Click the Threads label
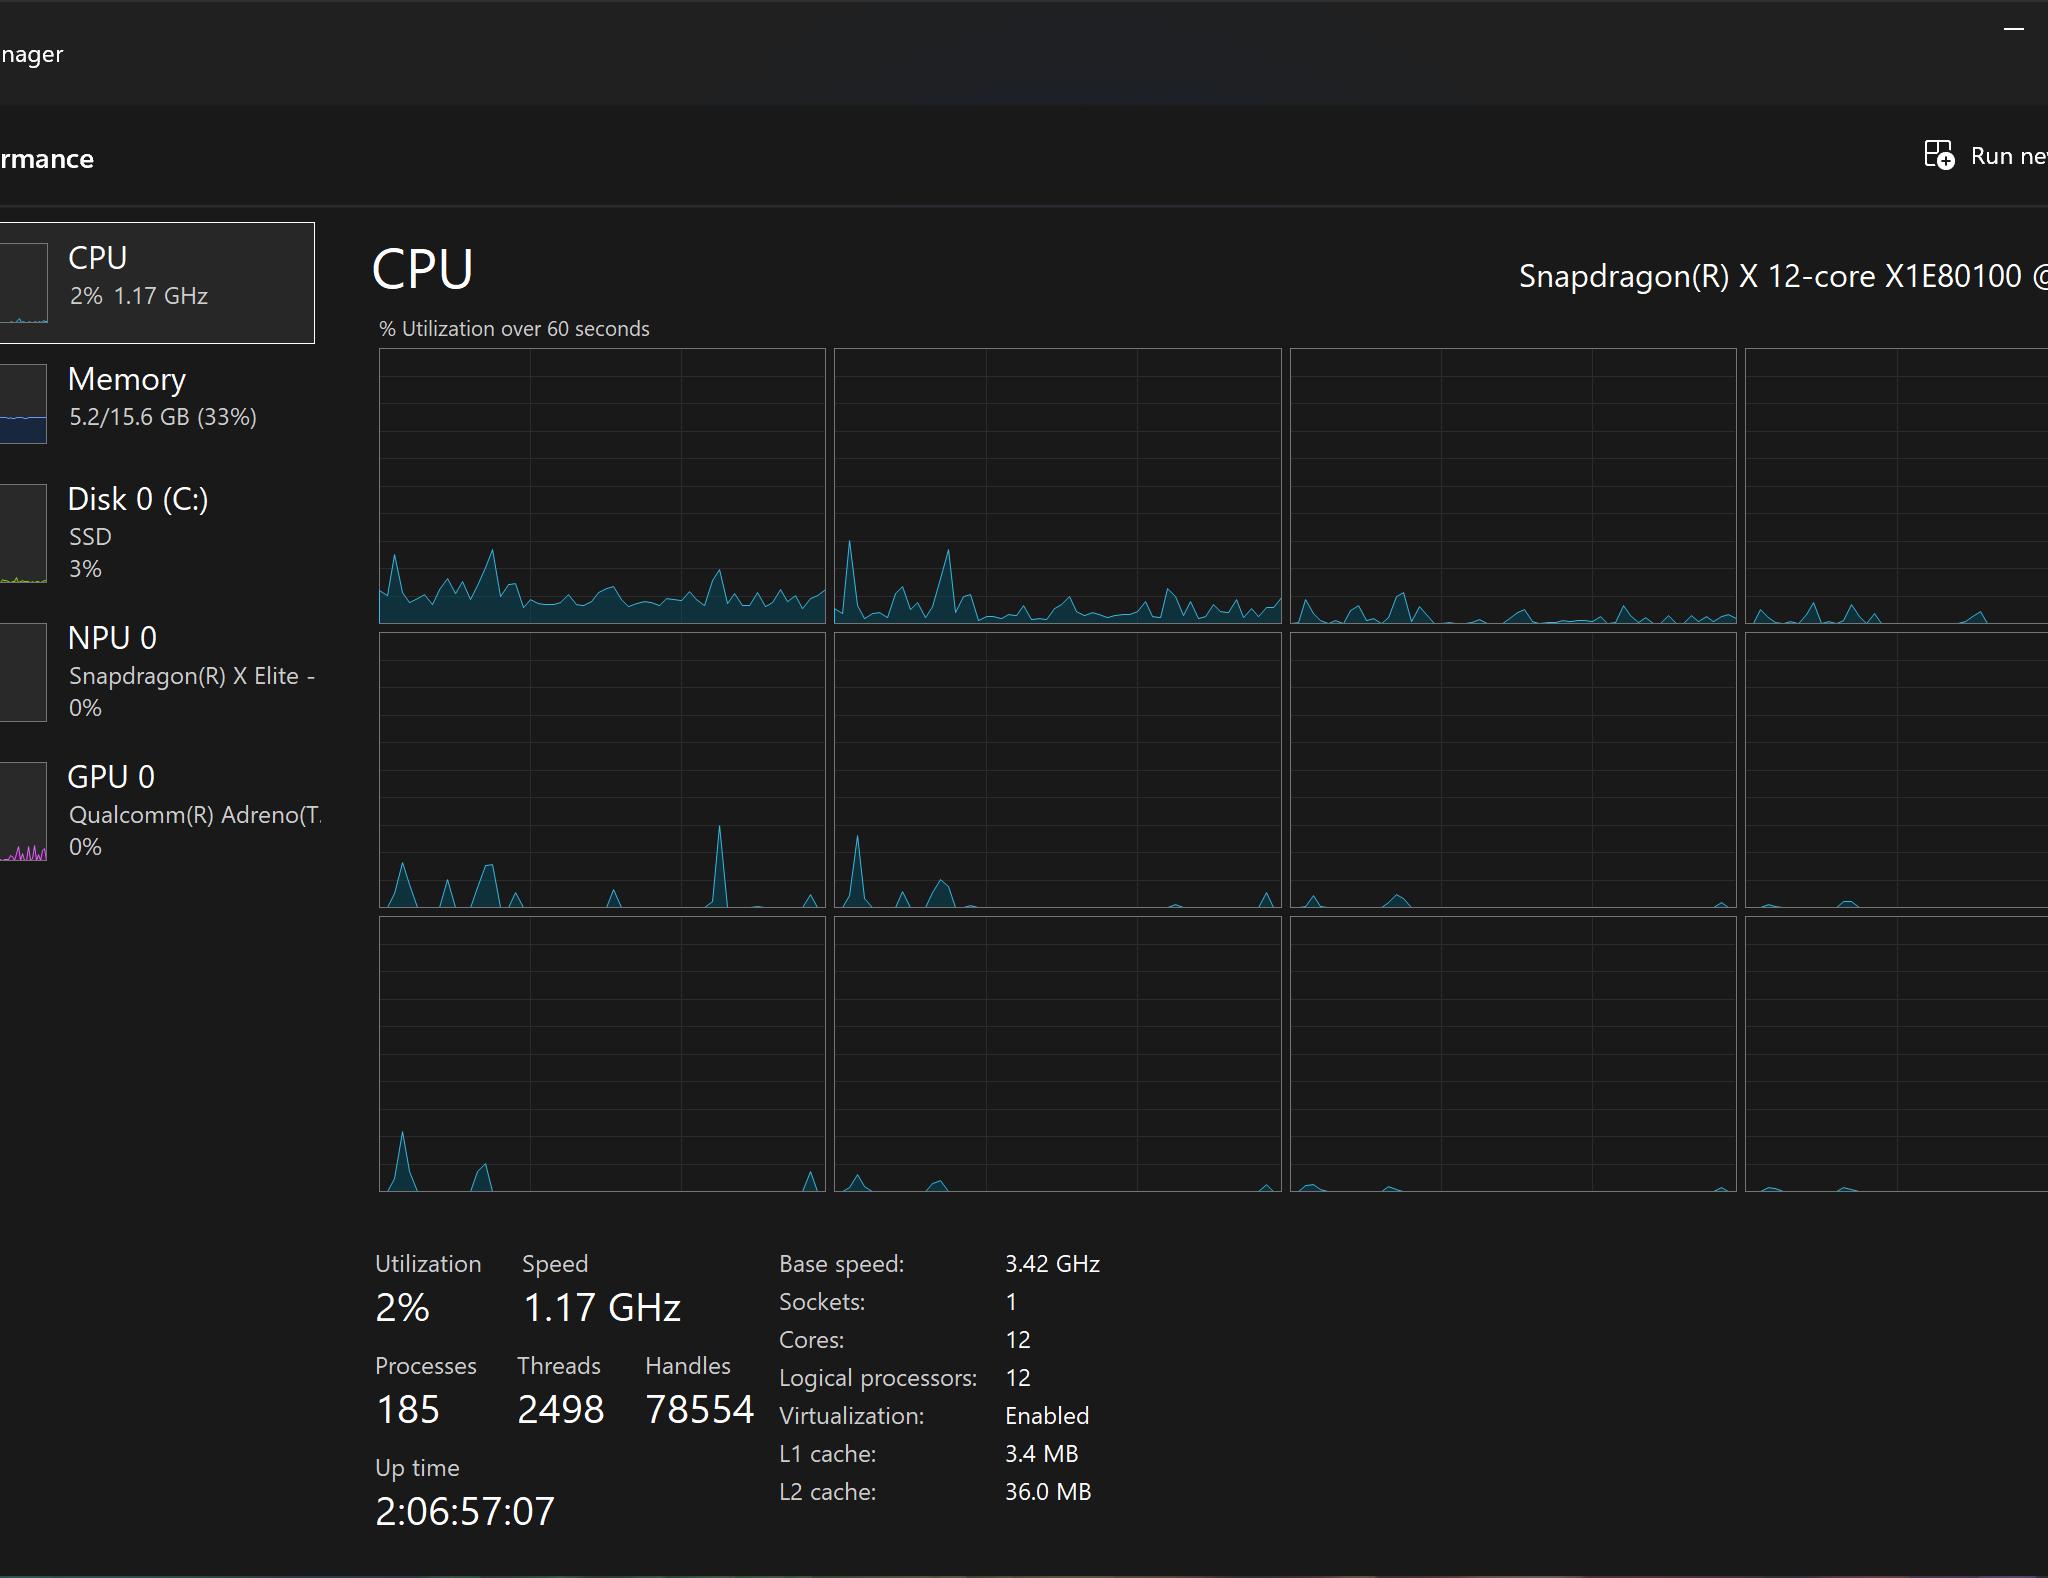Screen dimensions: 2048x1578 559,1366
